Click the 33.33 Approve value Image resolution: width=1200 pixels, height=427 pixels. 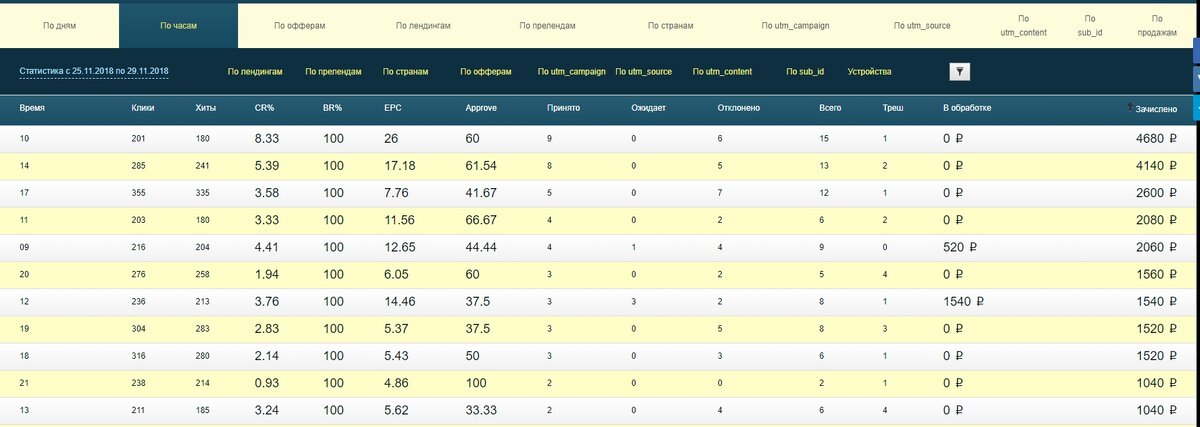(482, 409)
